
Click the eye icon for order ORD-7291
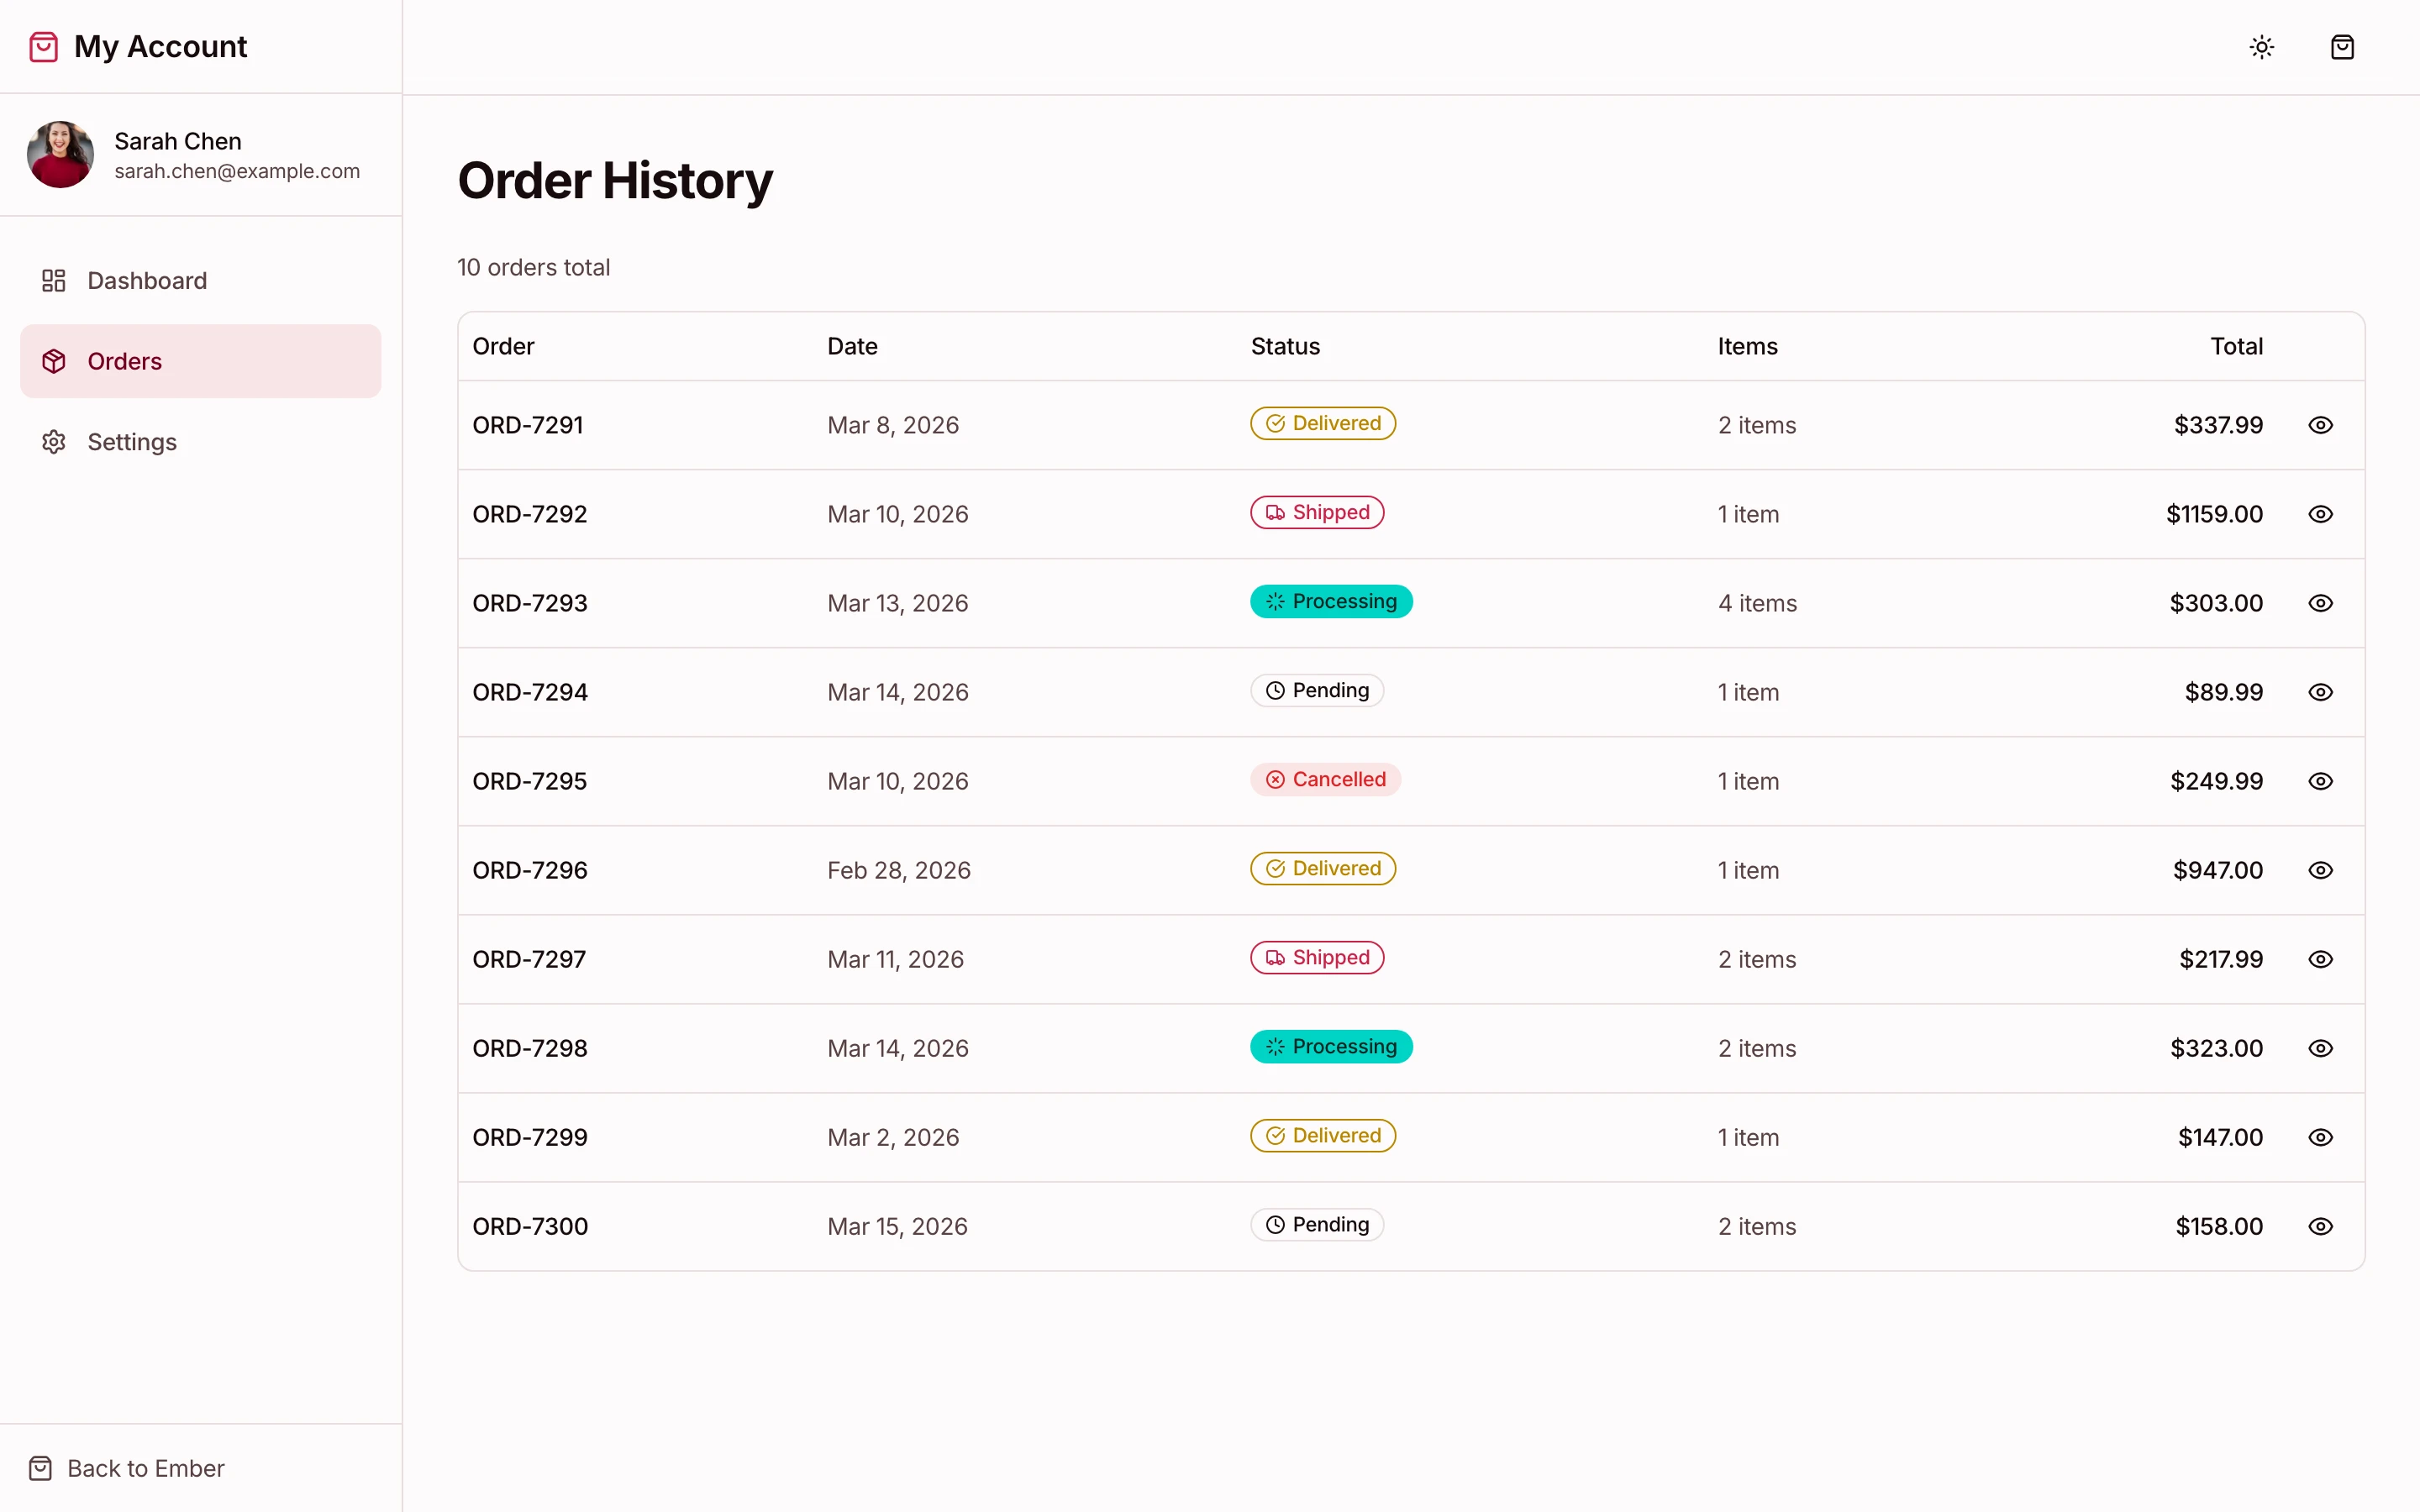click(2322, 425)
